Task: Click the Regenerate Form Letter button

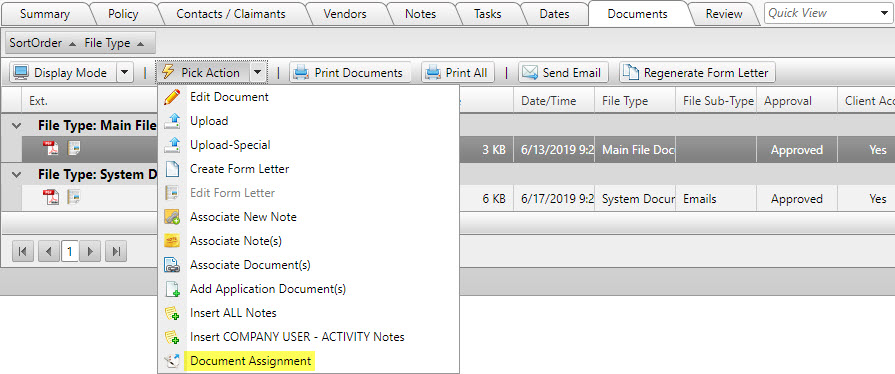Action: [x=697, y=73]
